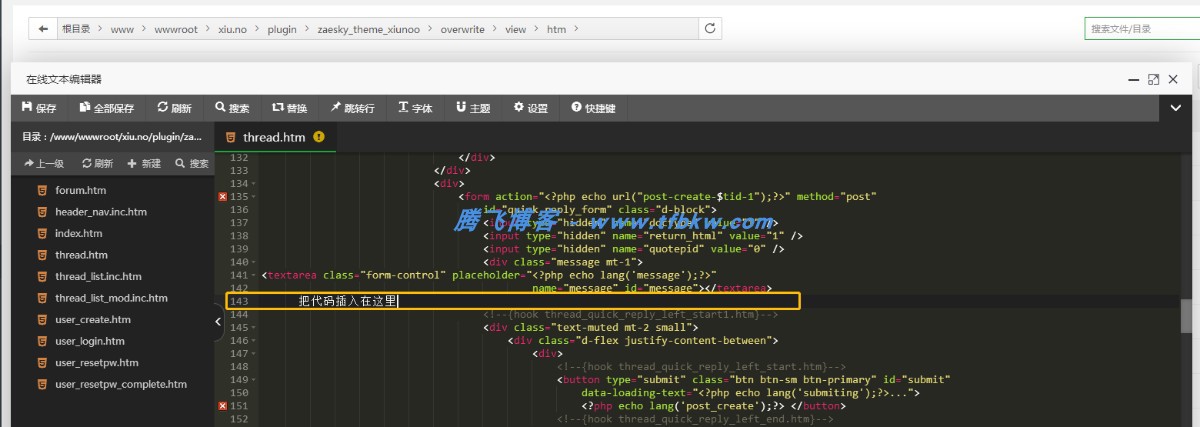Minimize the online text editor window

1132,79
